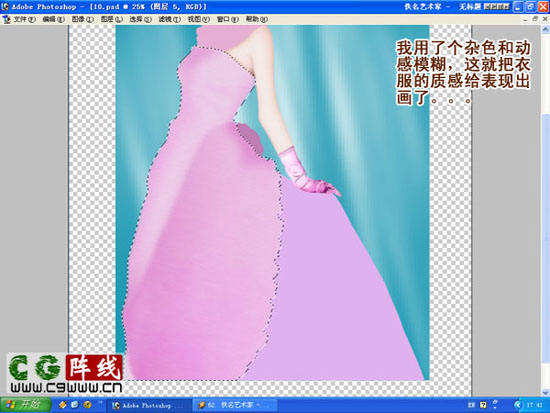
Task: Open the 帮助 (Help) menu
Action: 256,19
